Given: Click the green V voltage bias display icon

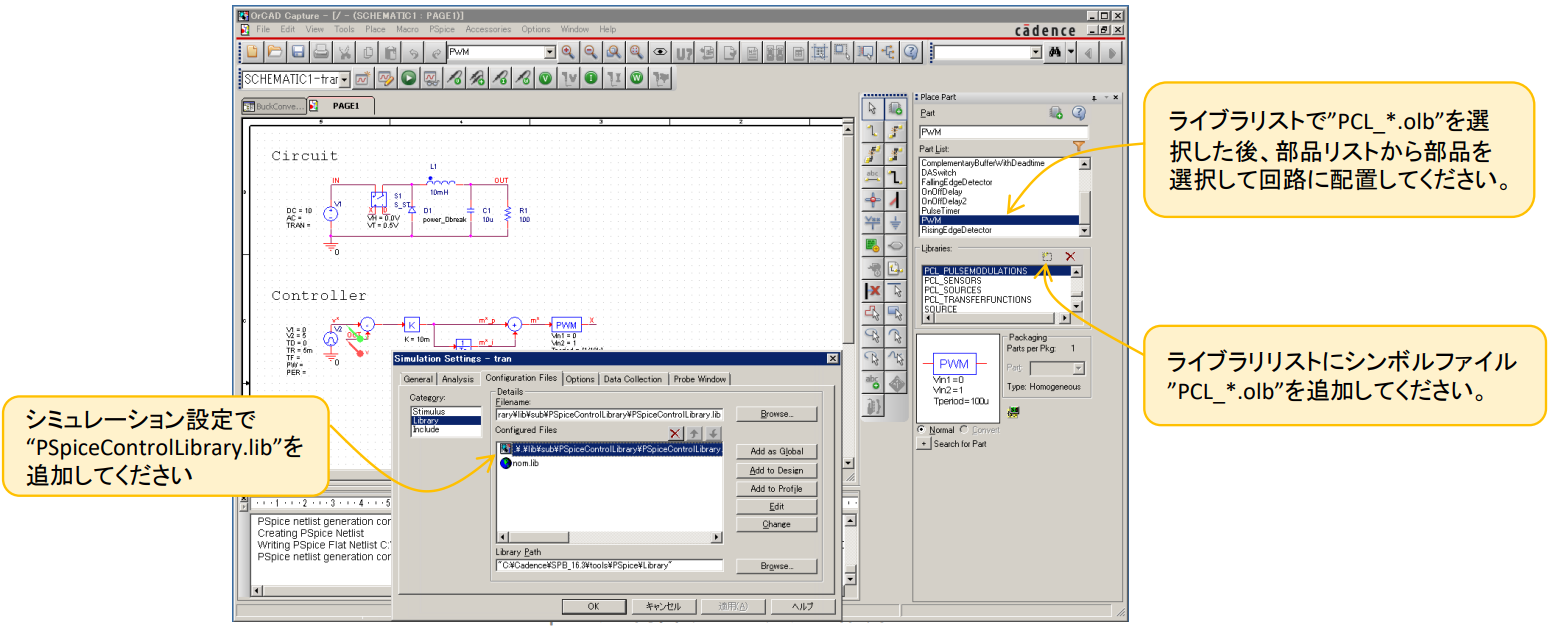Looking at the screenshot, I should point(545,78).
